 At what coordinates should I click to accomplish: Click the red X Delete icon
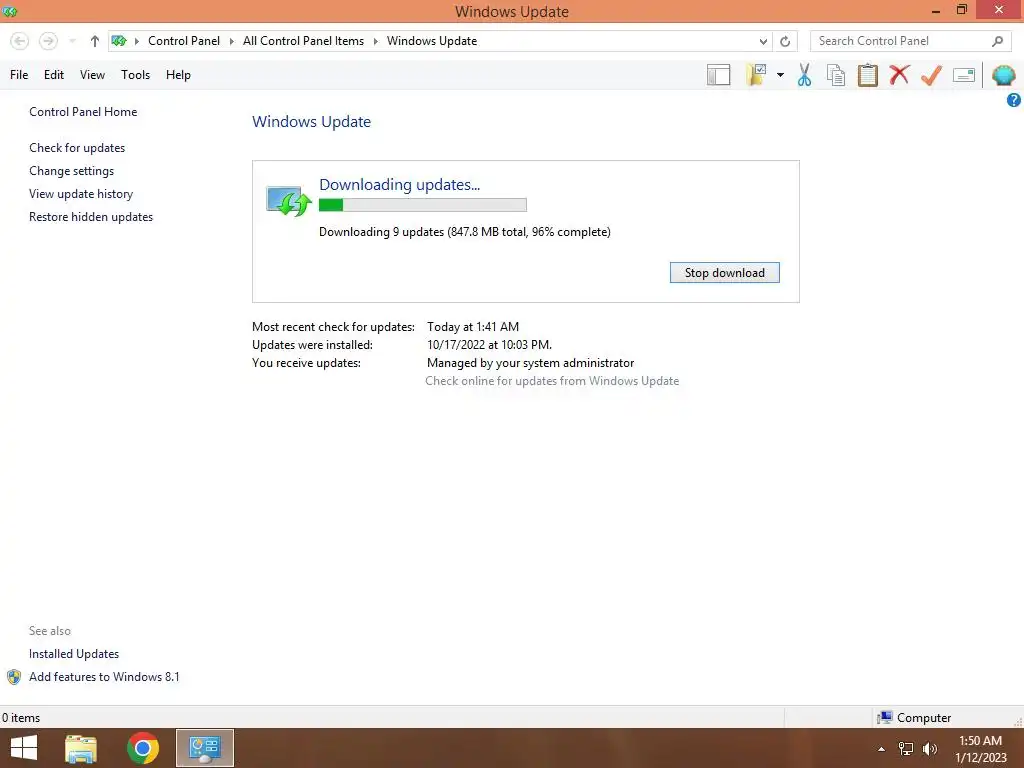coord(899,74)
